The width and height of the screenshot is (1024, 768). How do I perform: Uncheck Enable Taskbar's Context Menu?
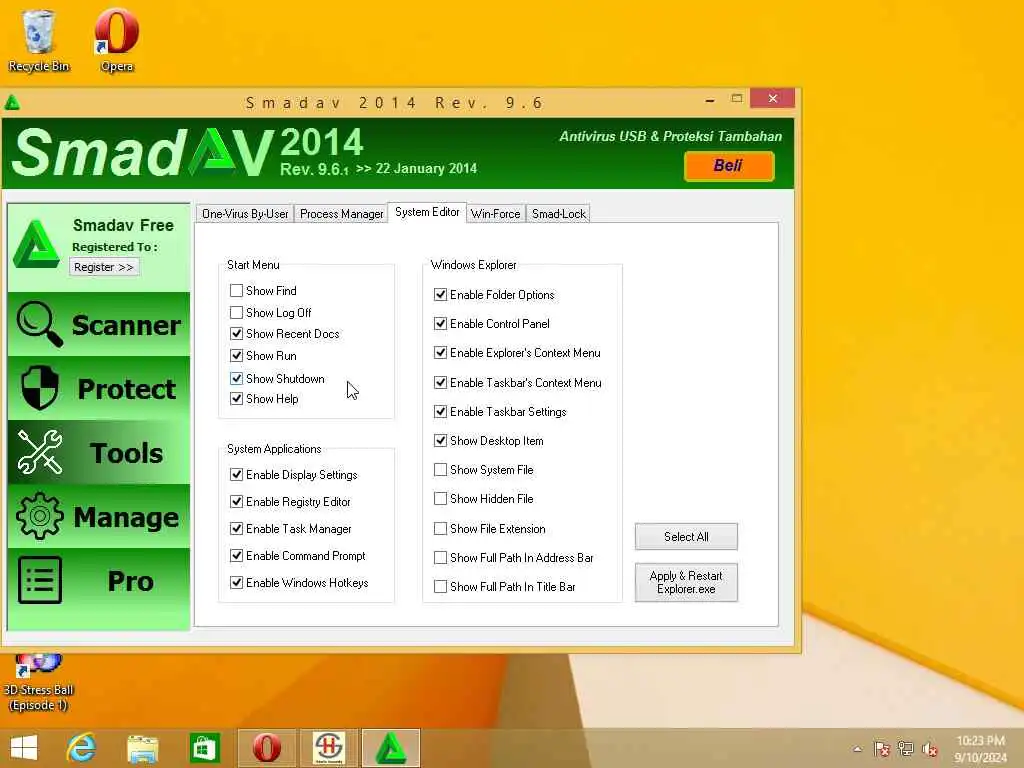[440, 383]
